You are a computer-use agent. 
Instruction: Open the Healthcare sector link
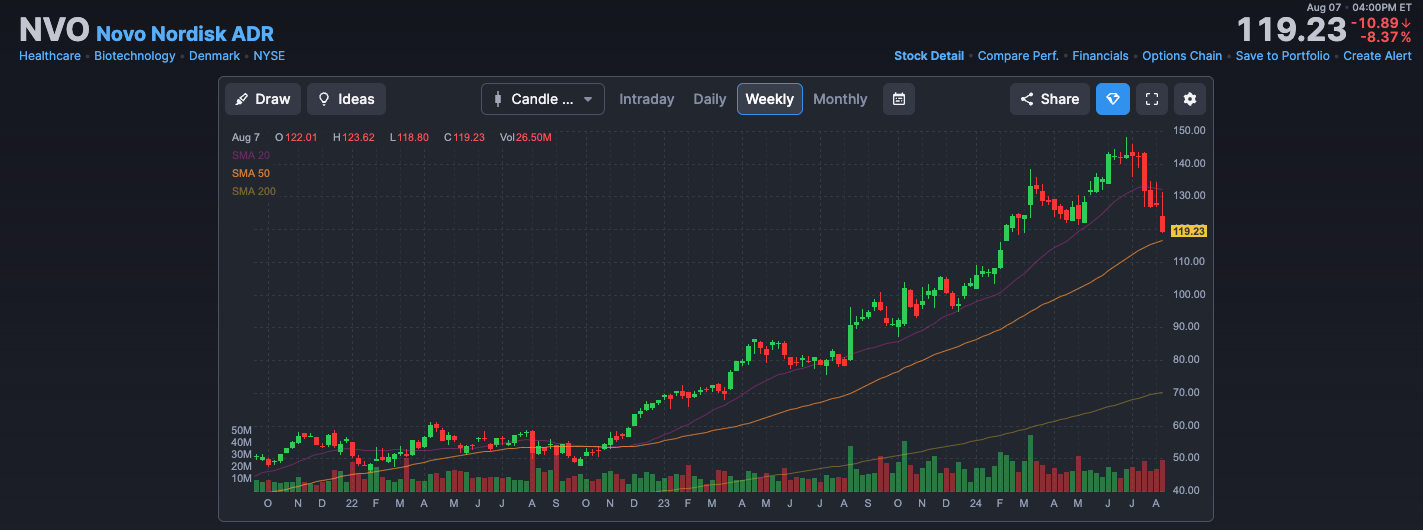50,56
